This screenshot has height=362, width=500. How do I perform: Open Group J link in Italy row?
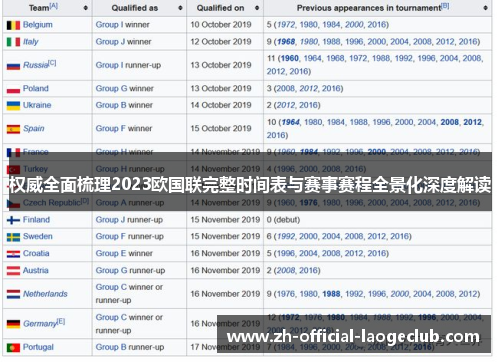click(x=110, y=42)
